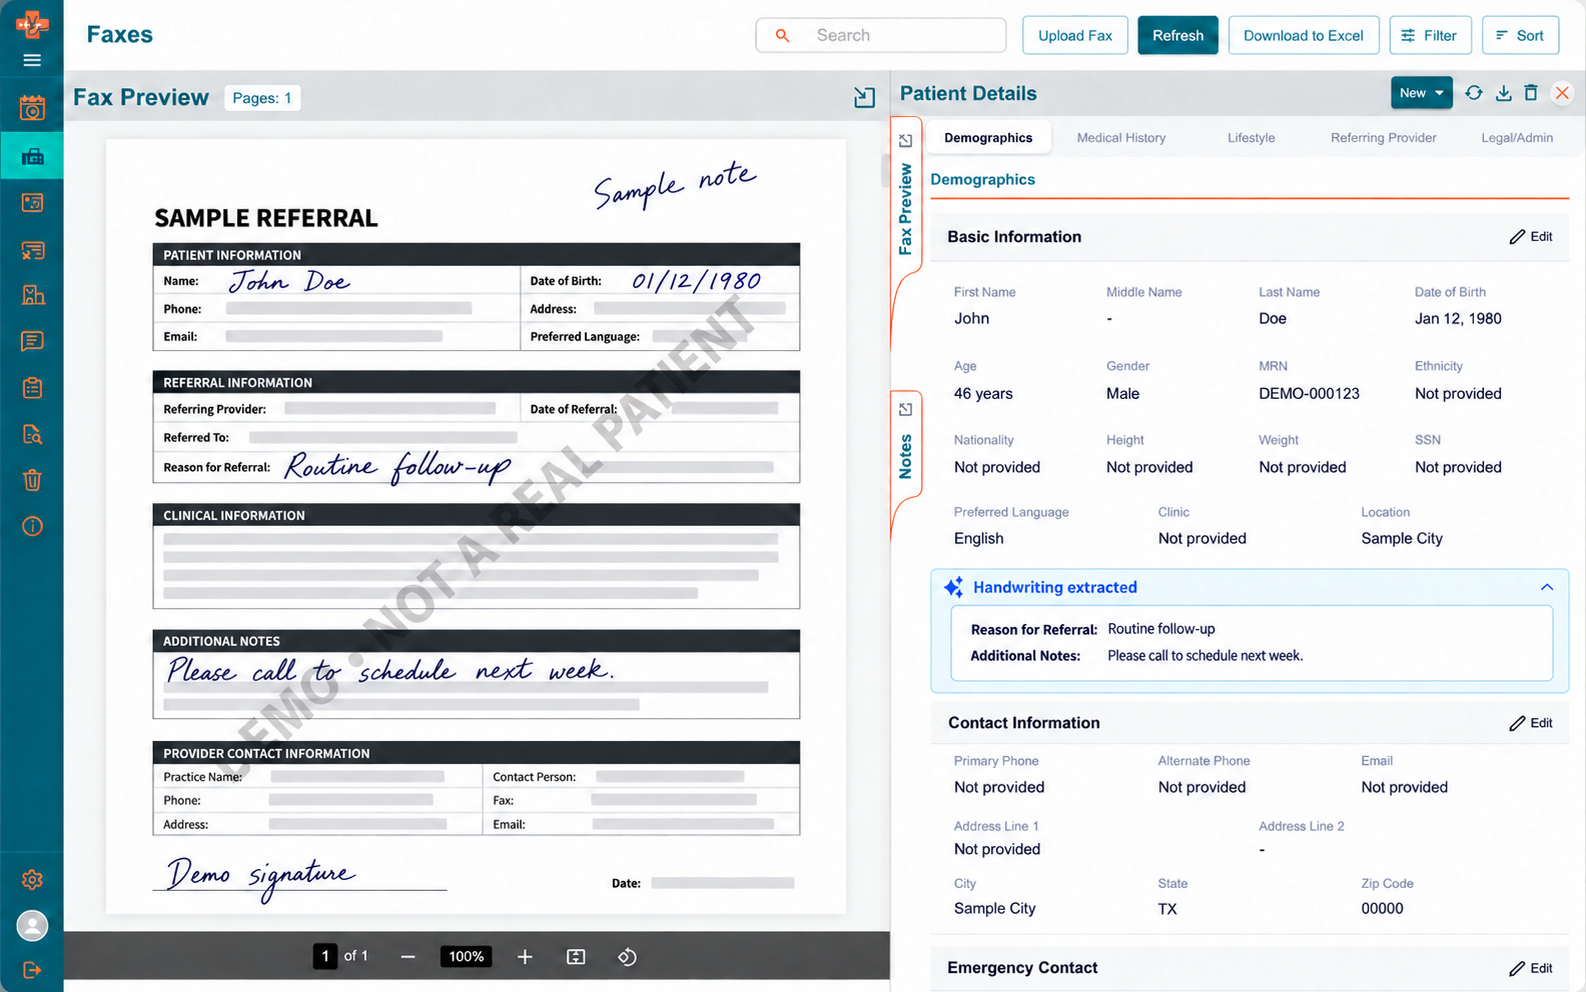Image resolution: width=1586 pixels, height=992 pixels.
Task: Click the Upload Fax button
Action: click(x=1075, y=35)
